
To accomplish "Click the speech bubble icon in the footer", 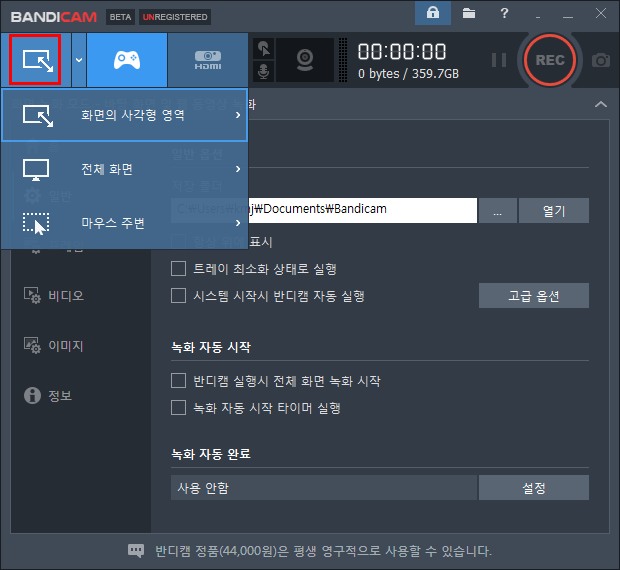I will (x=136, y=551).
